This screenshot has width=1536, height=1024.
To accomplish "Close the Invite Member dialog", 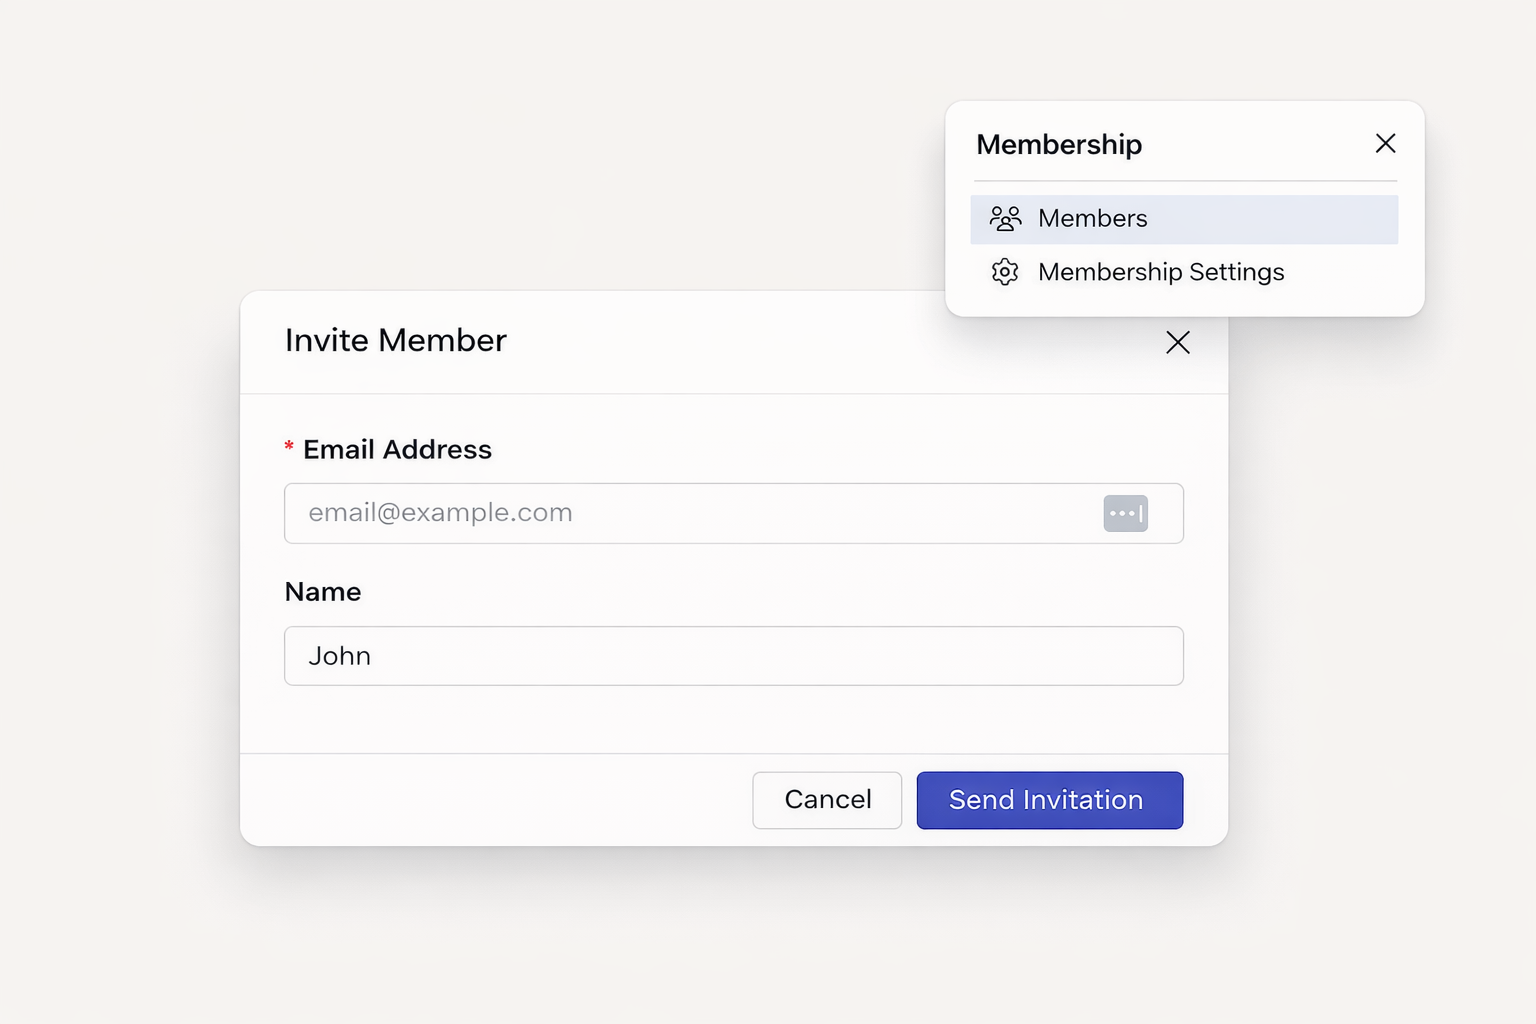I will tap(1177, 343).
